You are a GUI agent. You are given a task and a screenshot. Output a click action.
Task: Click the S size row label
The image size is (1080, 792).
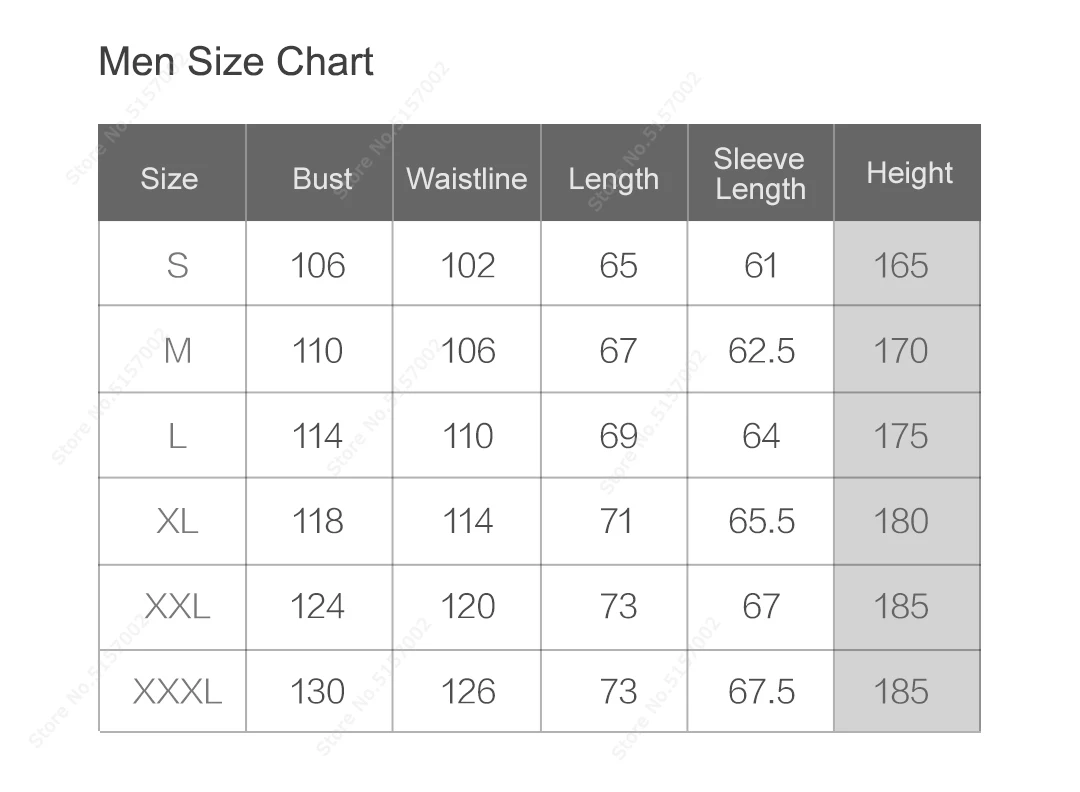[x=177, y=265]
